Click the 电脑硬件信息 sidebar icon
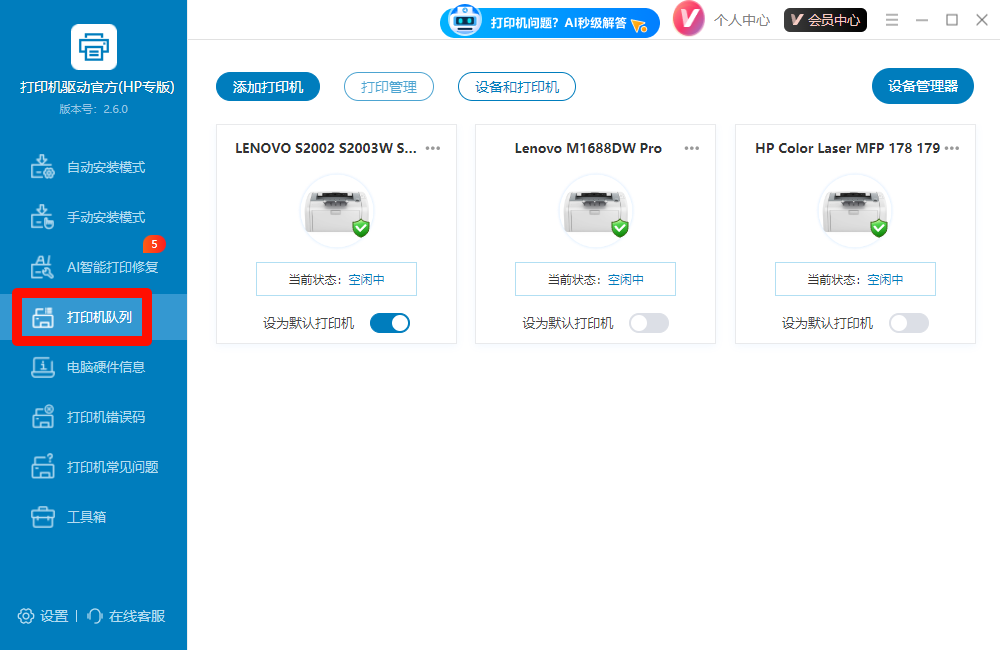The image size is (1000, 650). pyautogui.click(x=43, y=367)
